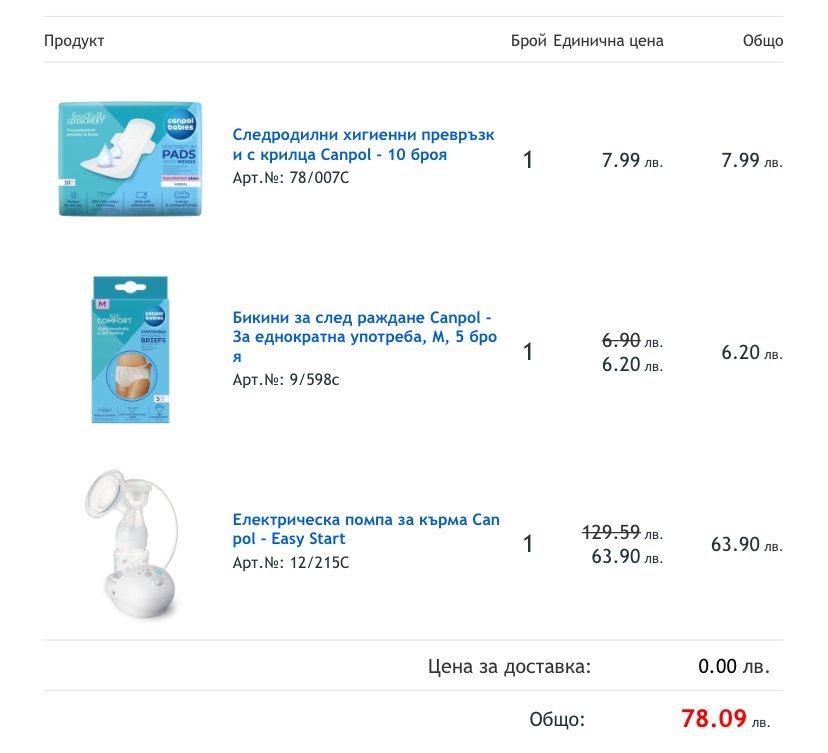This screenshot has width=828, height=753.
Task: Click article number 78/007C
Action: 291,178
